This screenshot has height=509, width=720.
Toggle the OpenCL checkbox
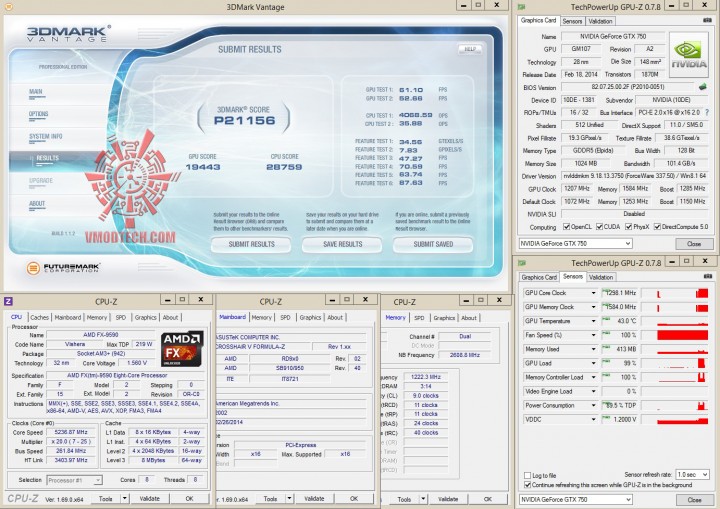[566, 226]
